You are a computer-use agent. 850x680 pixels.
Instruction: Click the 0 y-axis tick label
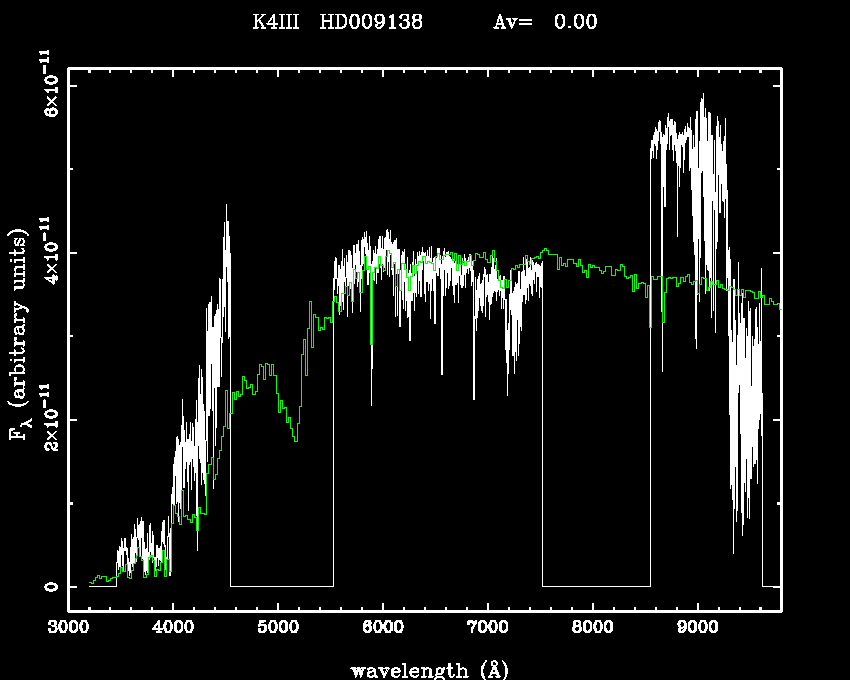point(48,586)
